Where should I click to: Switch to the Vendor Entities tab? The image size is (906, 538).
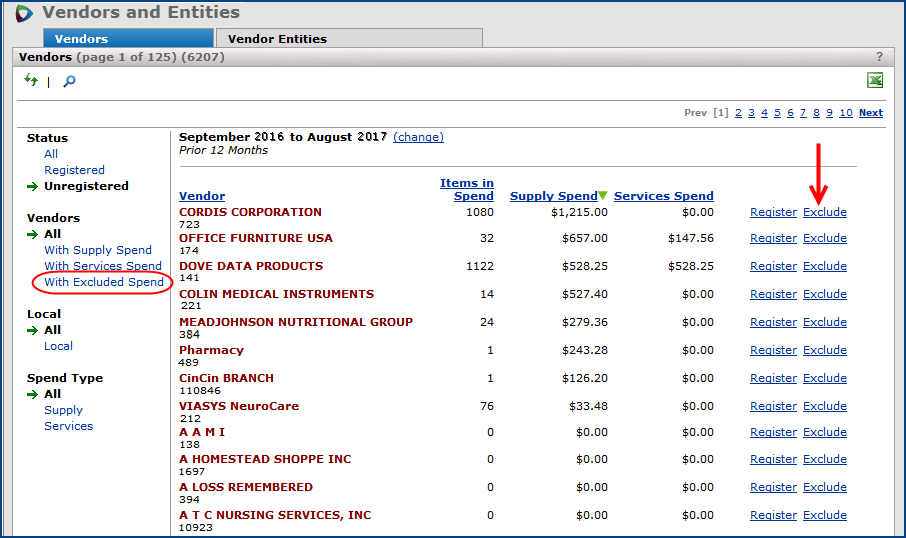point(277,39)
